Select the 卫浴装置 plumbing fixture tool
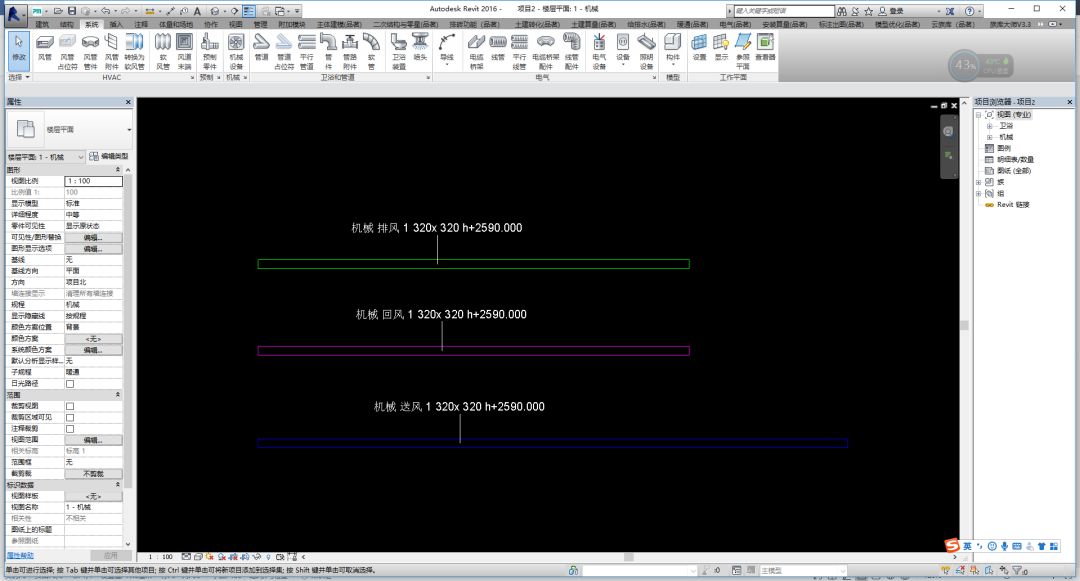The width and height of the screenshot is (1080, 581). click(x=399, y=51)
